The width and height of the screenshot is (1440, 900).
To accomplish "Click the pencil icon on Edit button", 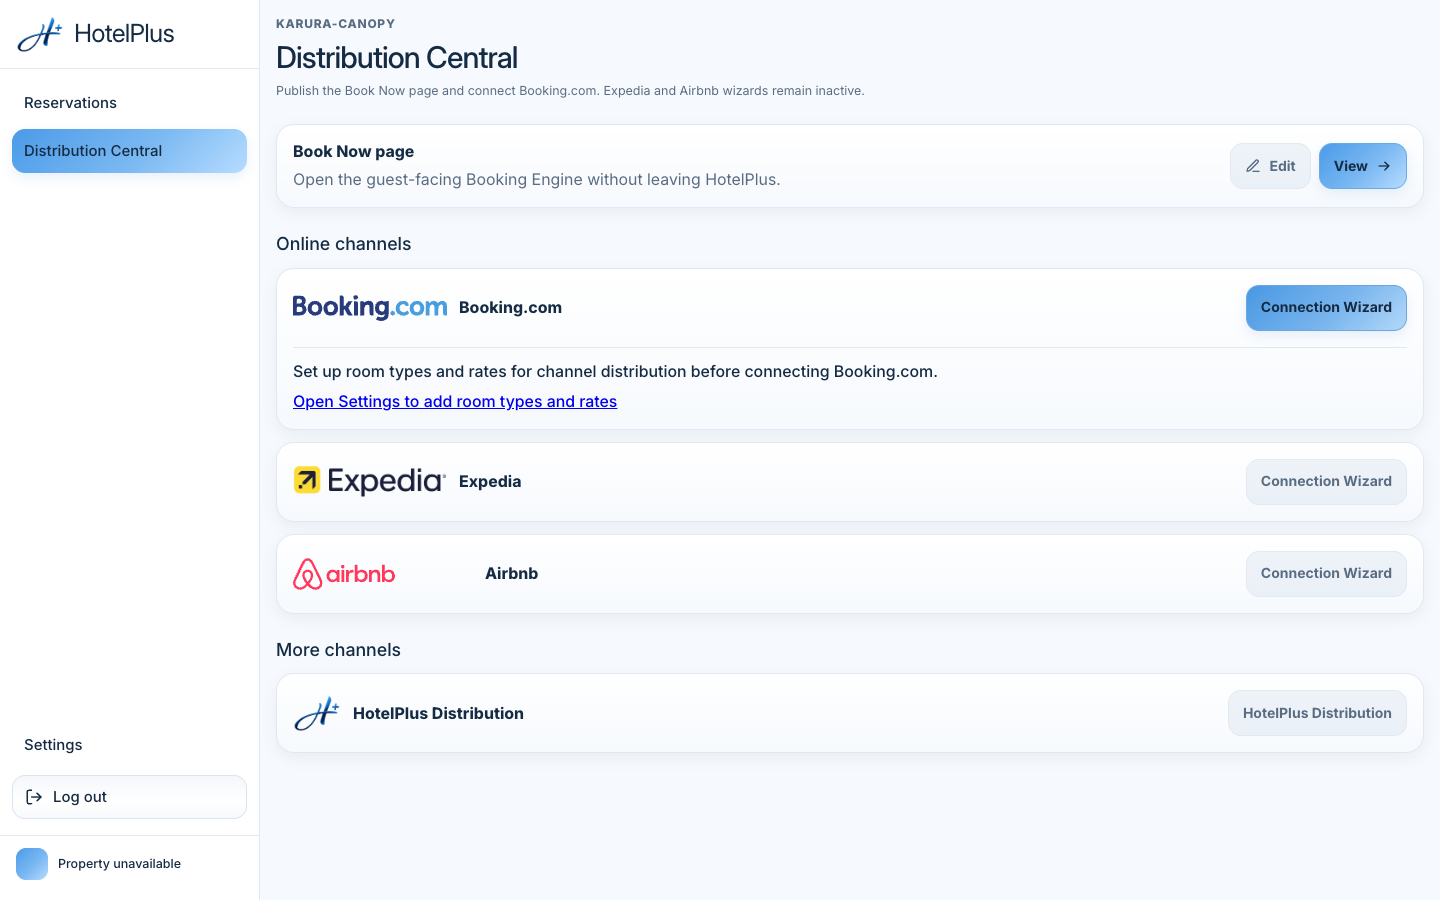I will click(1253, 166).
